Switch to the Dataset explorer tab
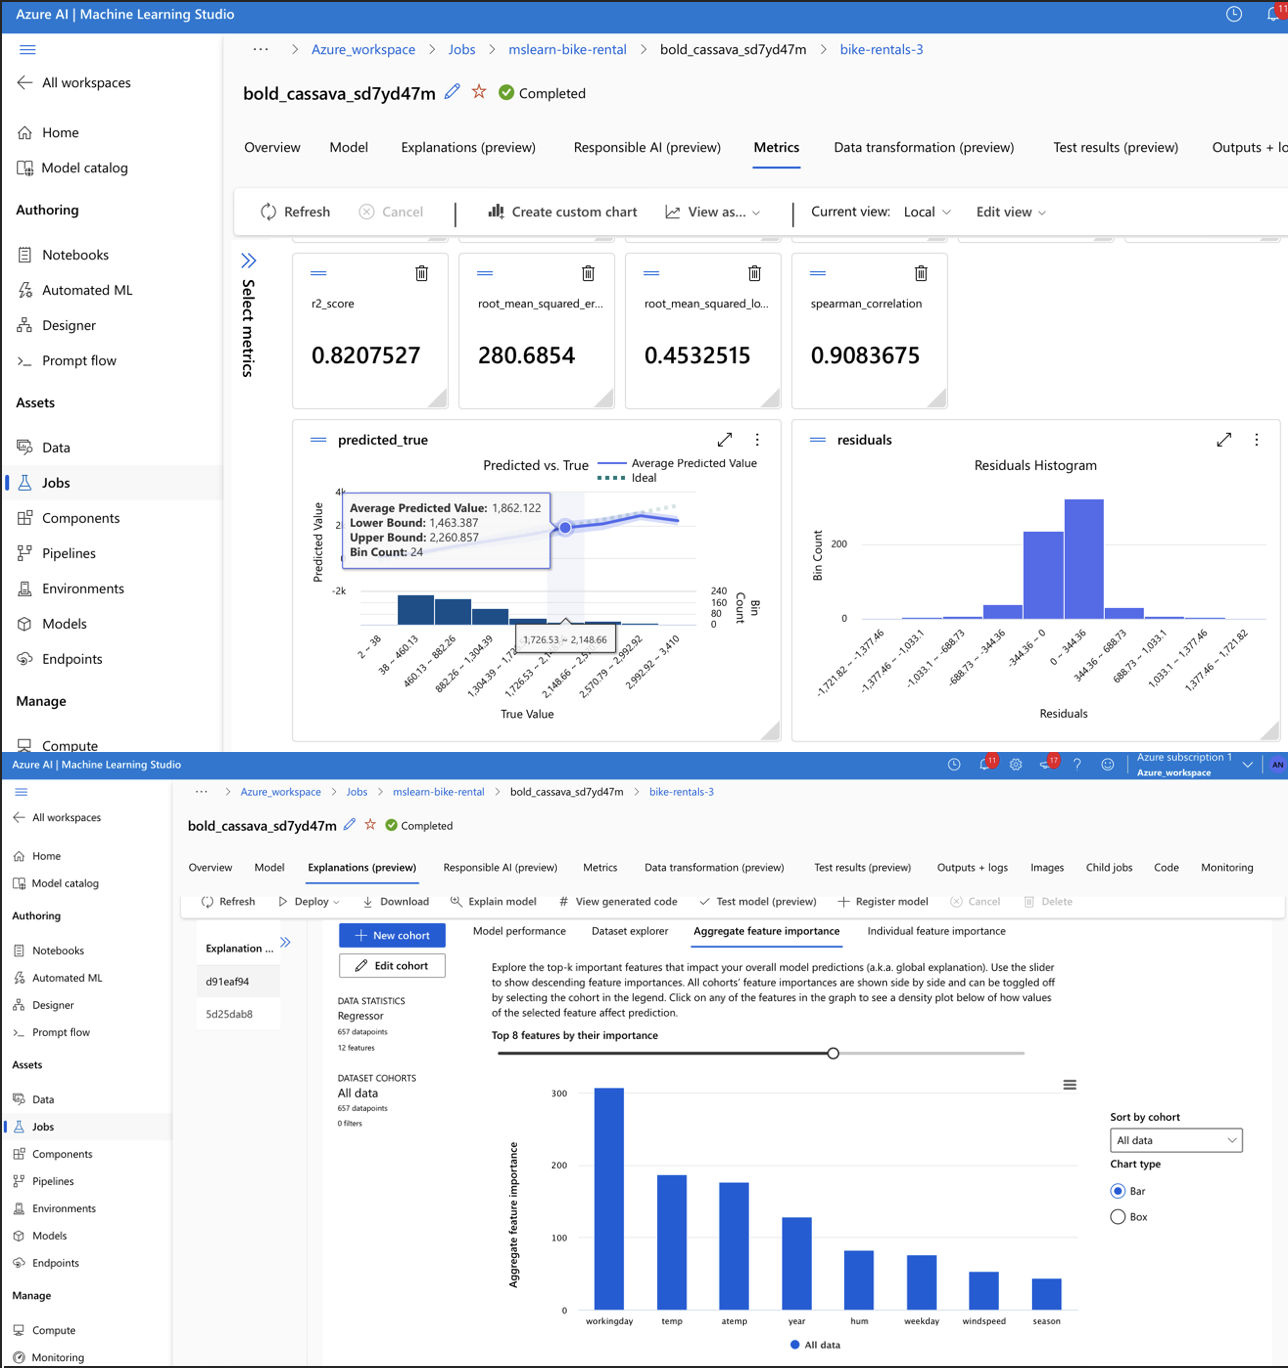Viewport: 1288px width, 1368px height. coord(630,931)
